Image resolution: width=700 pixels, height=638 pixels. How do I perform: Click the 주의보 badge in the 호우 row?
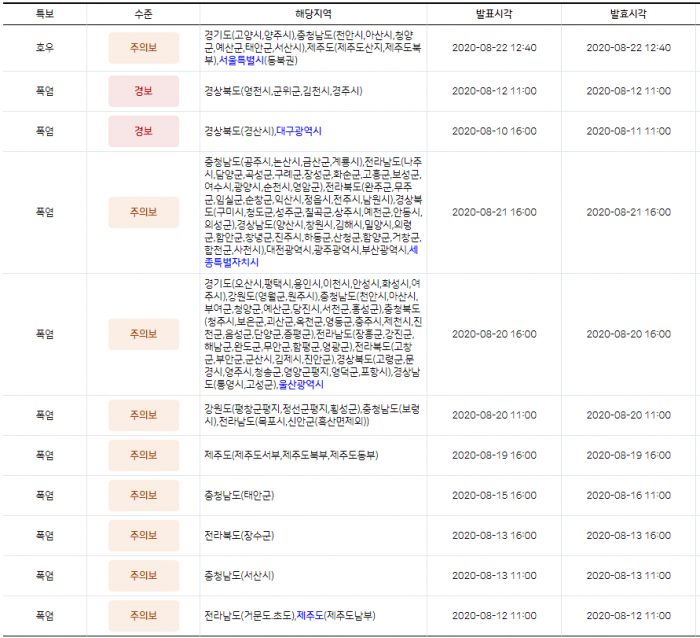click(143, 48)
